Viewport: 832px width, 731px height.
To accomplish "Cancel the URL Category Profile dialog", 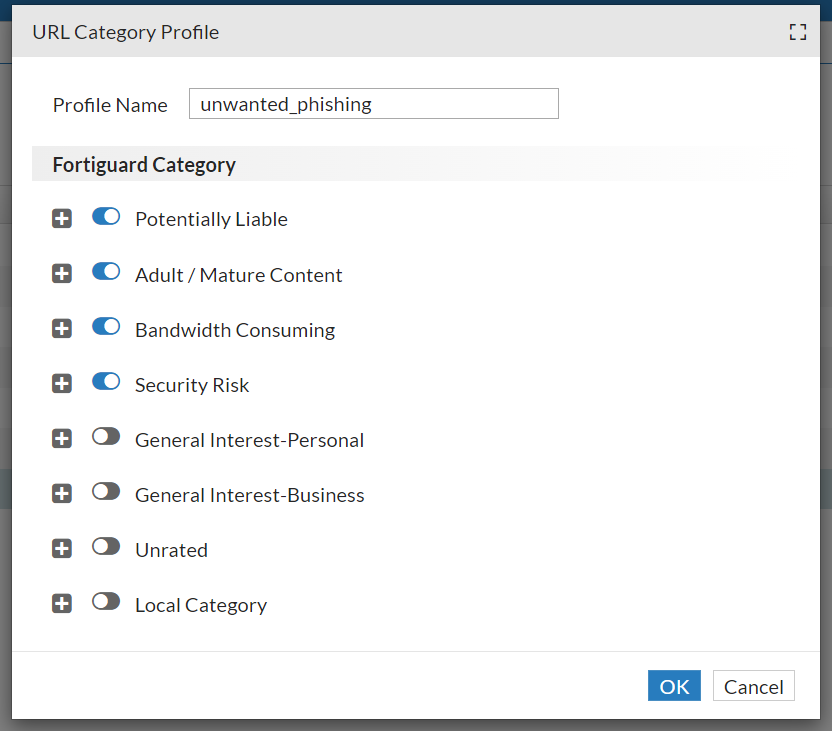I will pyautogui.click(x=753, y=686).
